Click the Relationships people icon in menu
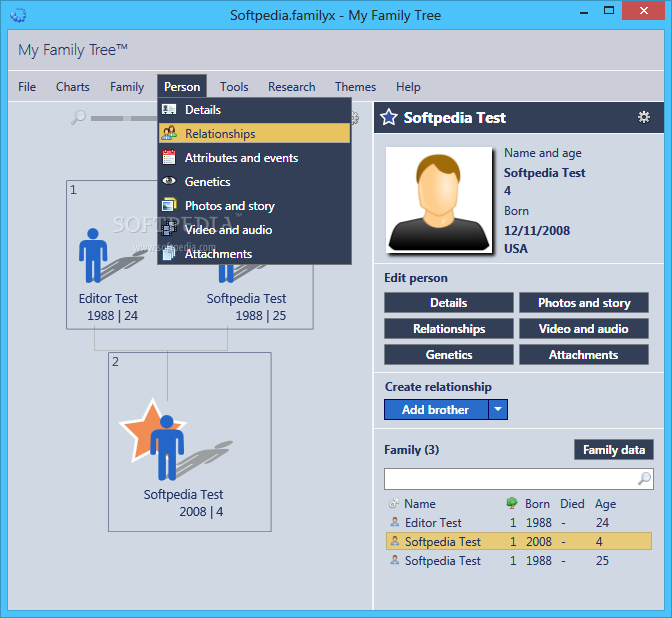The image size is (672, 618). pos(169,133)
